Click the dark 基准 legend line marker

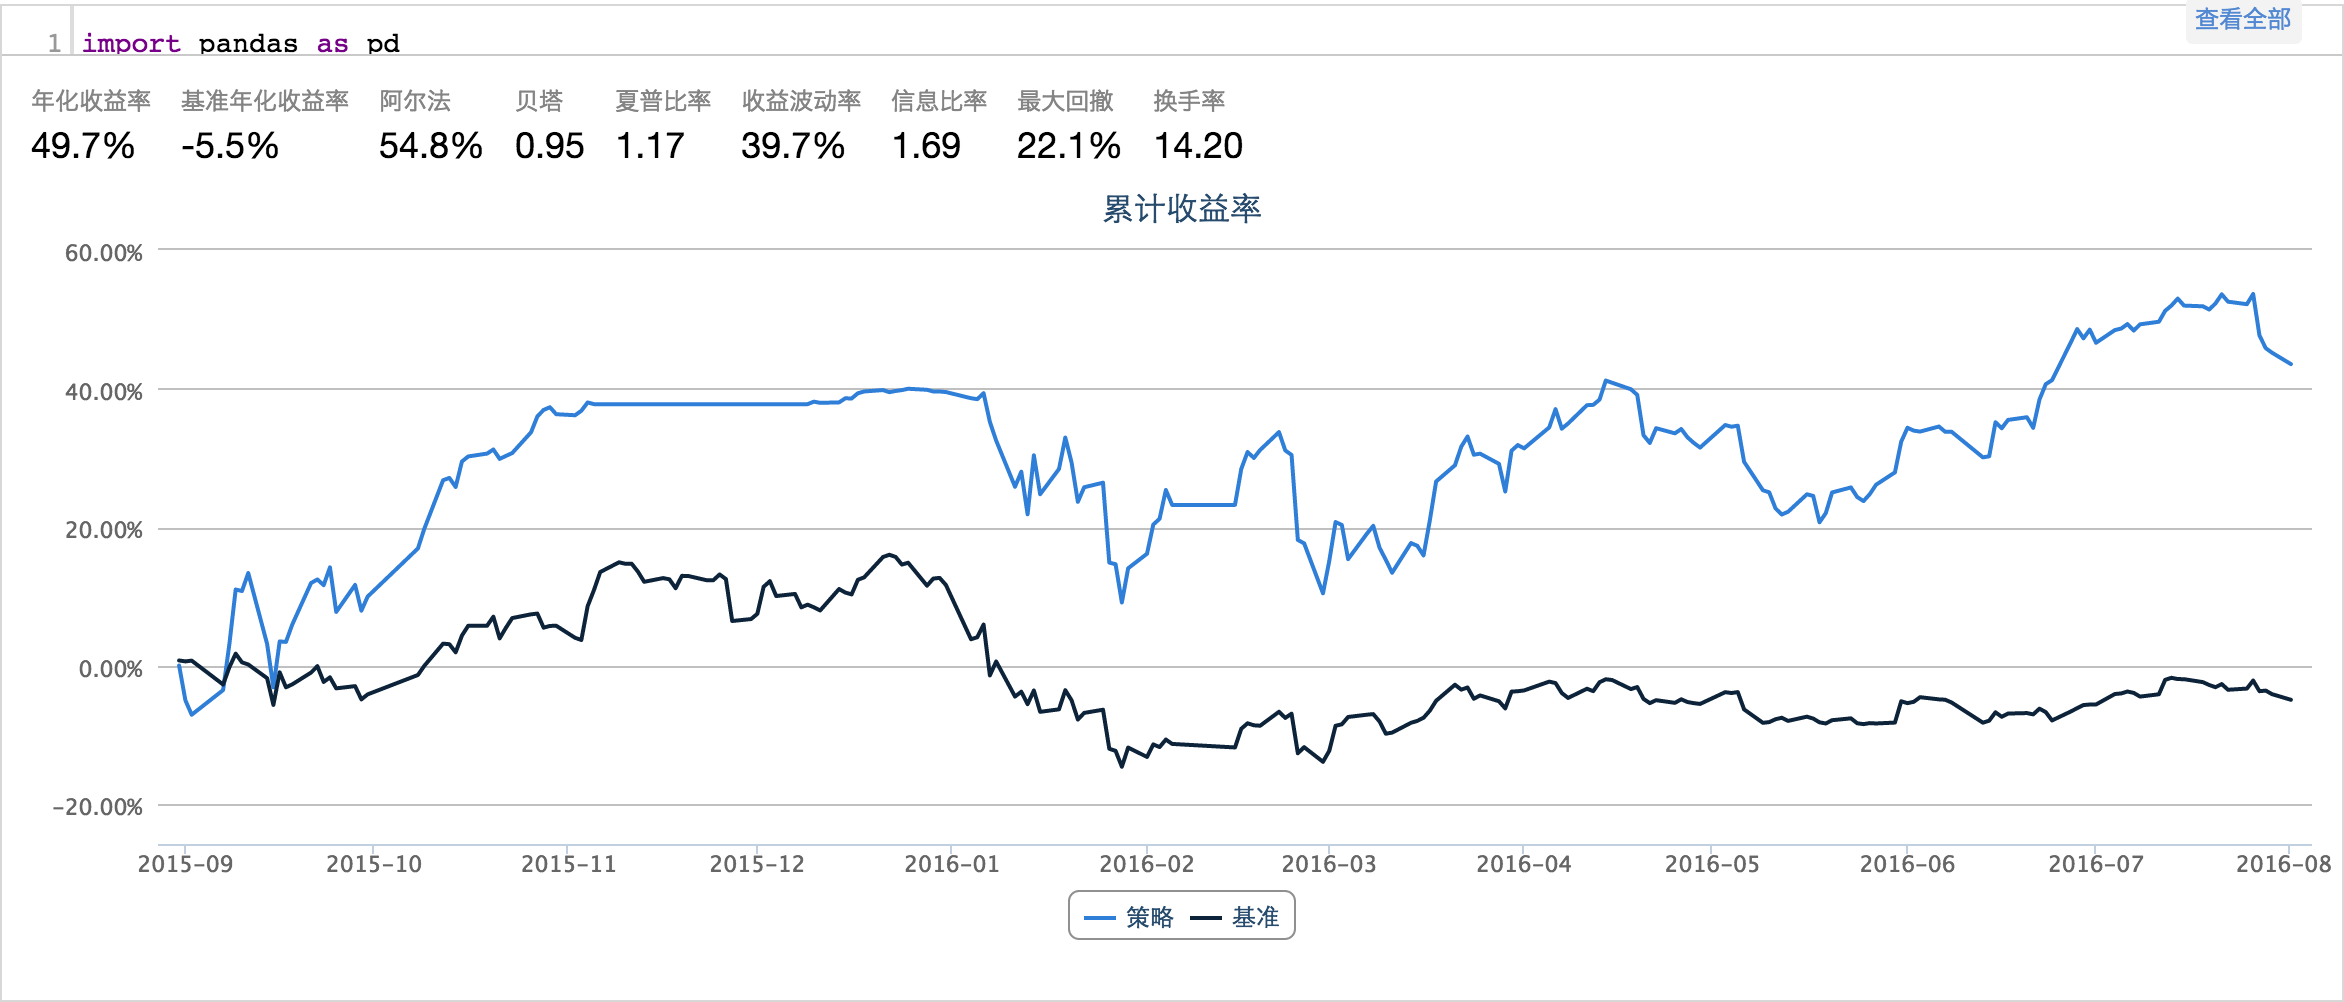click(x=1206, y=918)
